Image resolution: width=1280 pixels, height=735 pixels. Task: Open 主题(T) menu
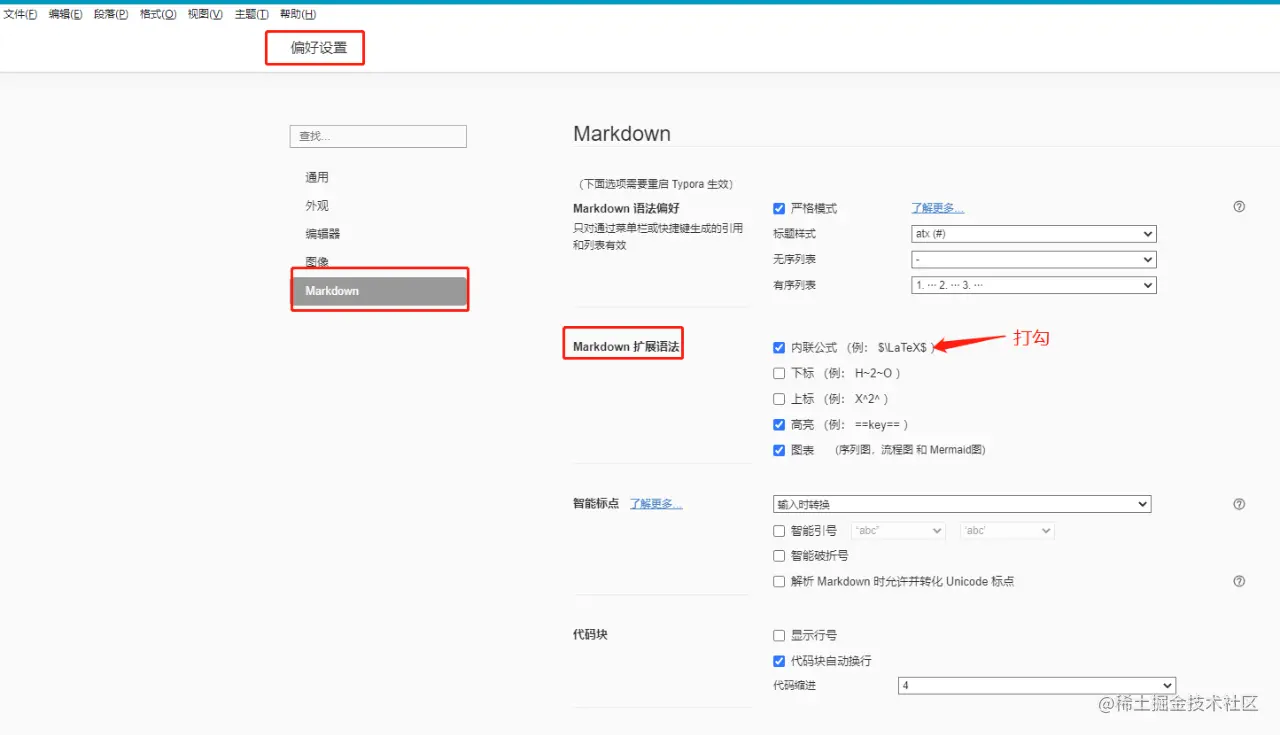click(252, 14)
